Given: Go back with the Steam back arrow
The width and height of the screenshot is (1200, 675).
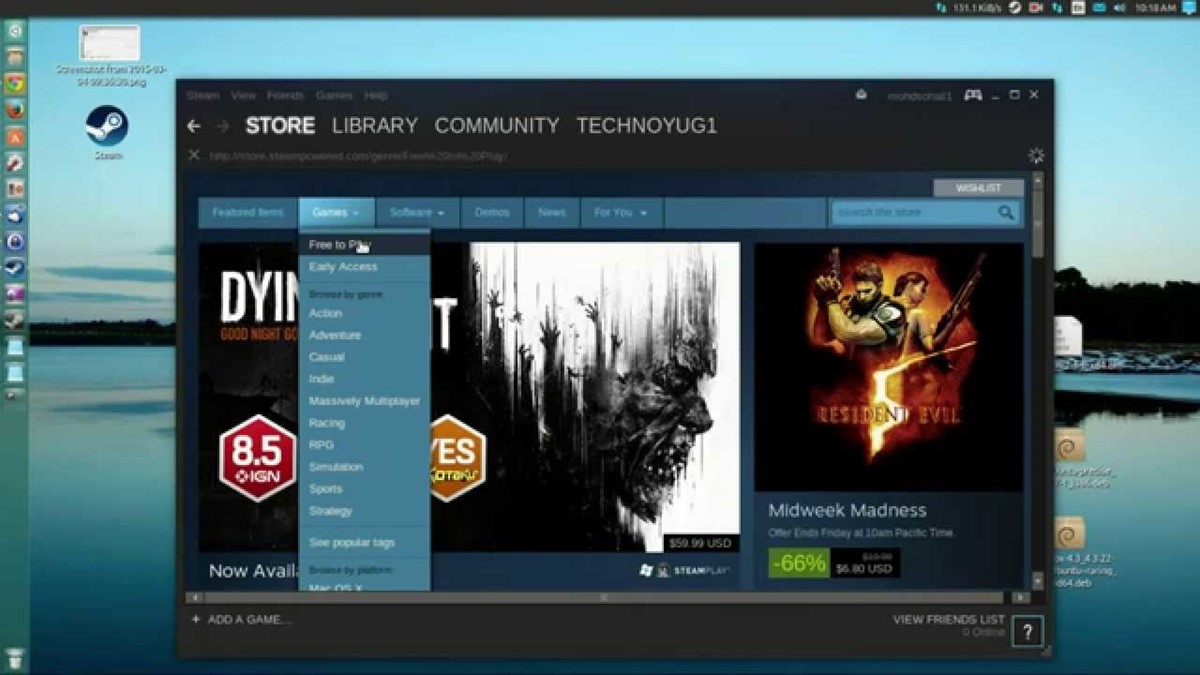Looking at the screenshot, I should 194,126.
